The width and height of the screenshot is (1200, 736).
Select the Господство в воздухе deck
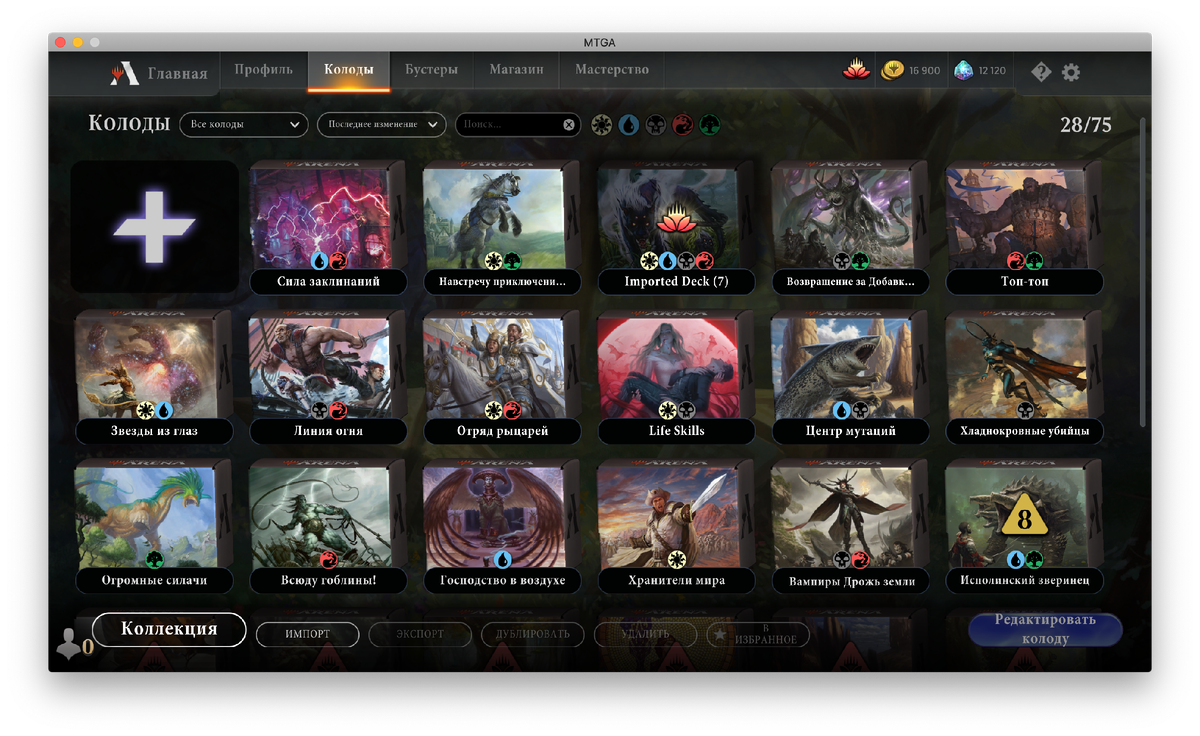[502, 526]
